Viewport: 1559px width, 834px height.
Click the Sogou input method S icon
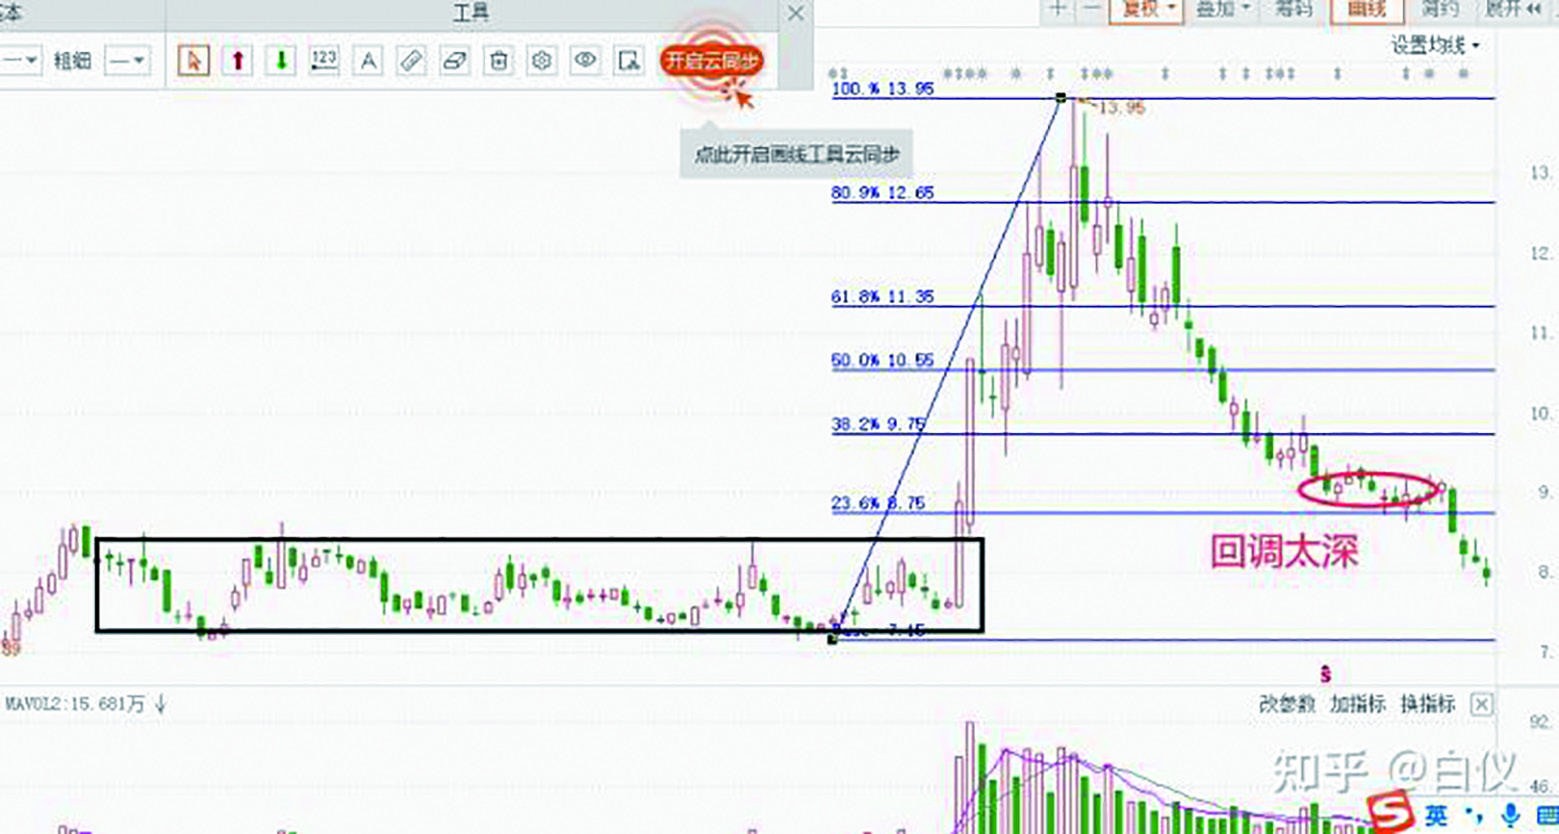coord(1390,811)
